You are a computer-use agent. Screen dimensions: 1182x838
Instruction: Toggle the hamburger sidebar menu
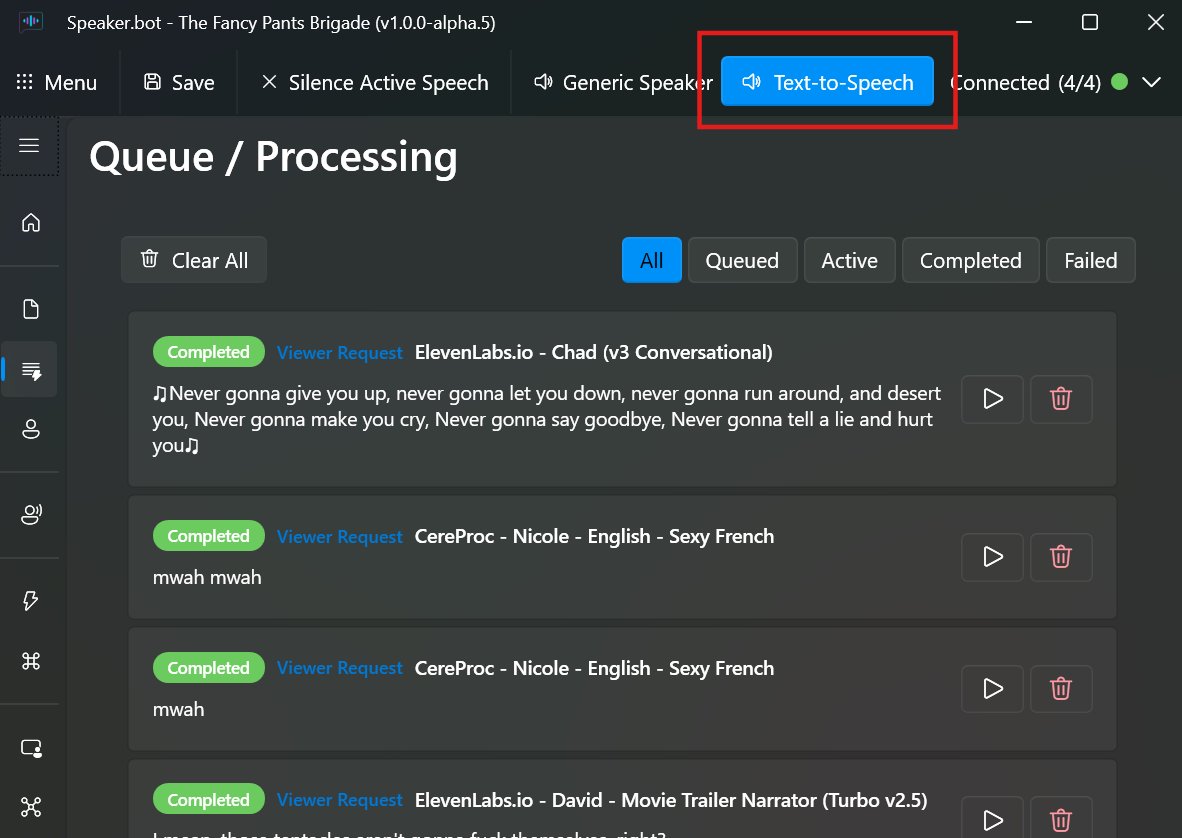(x=29, y=145)
